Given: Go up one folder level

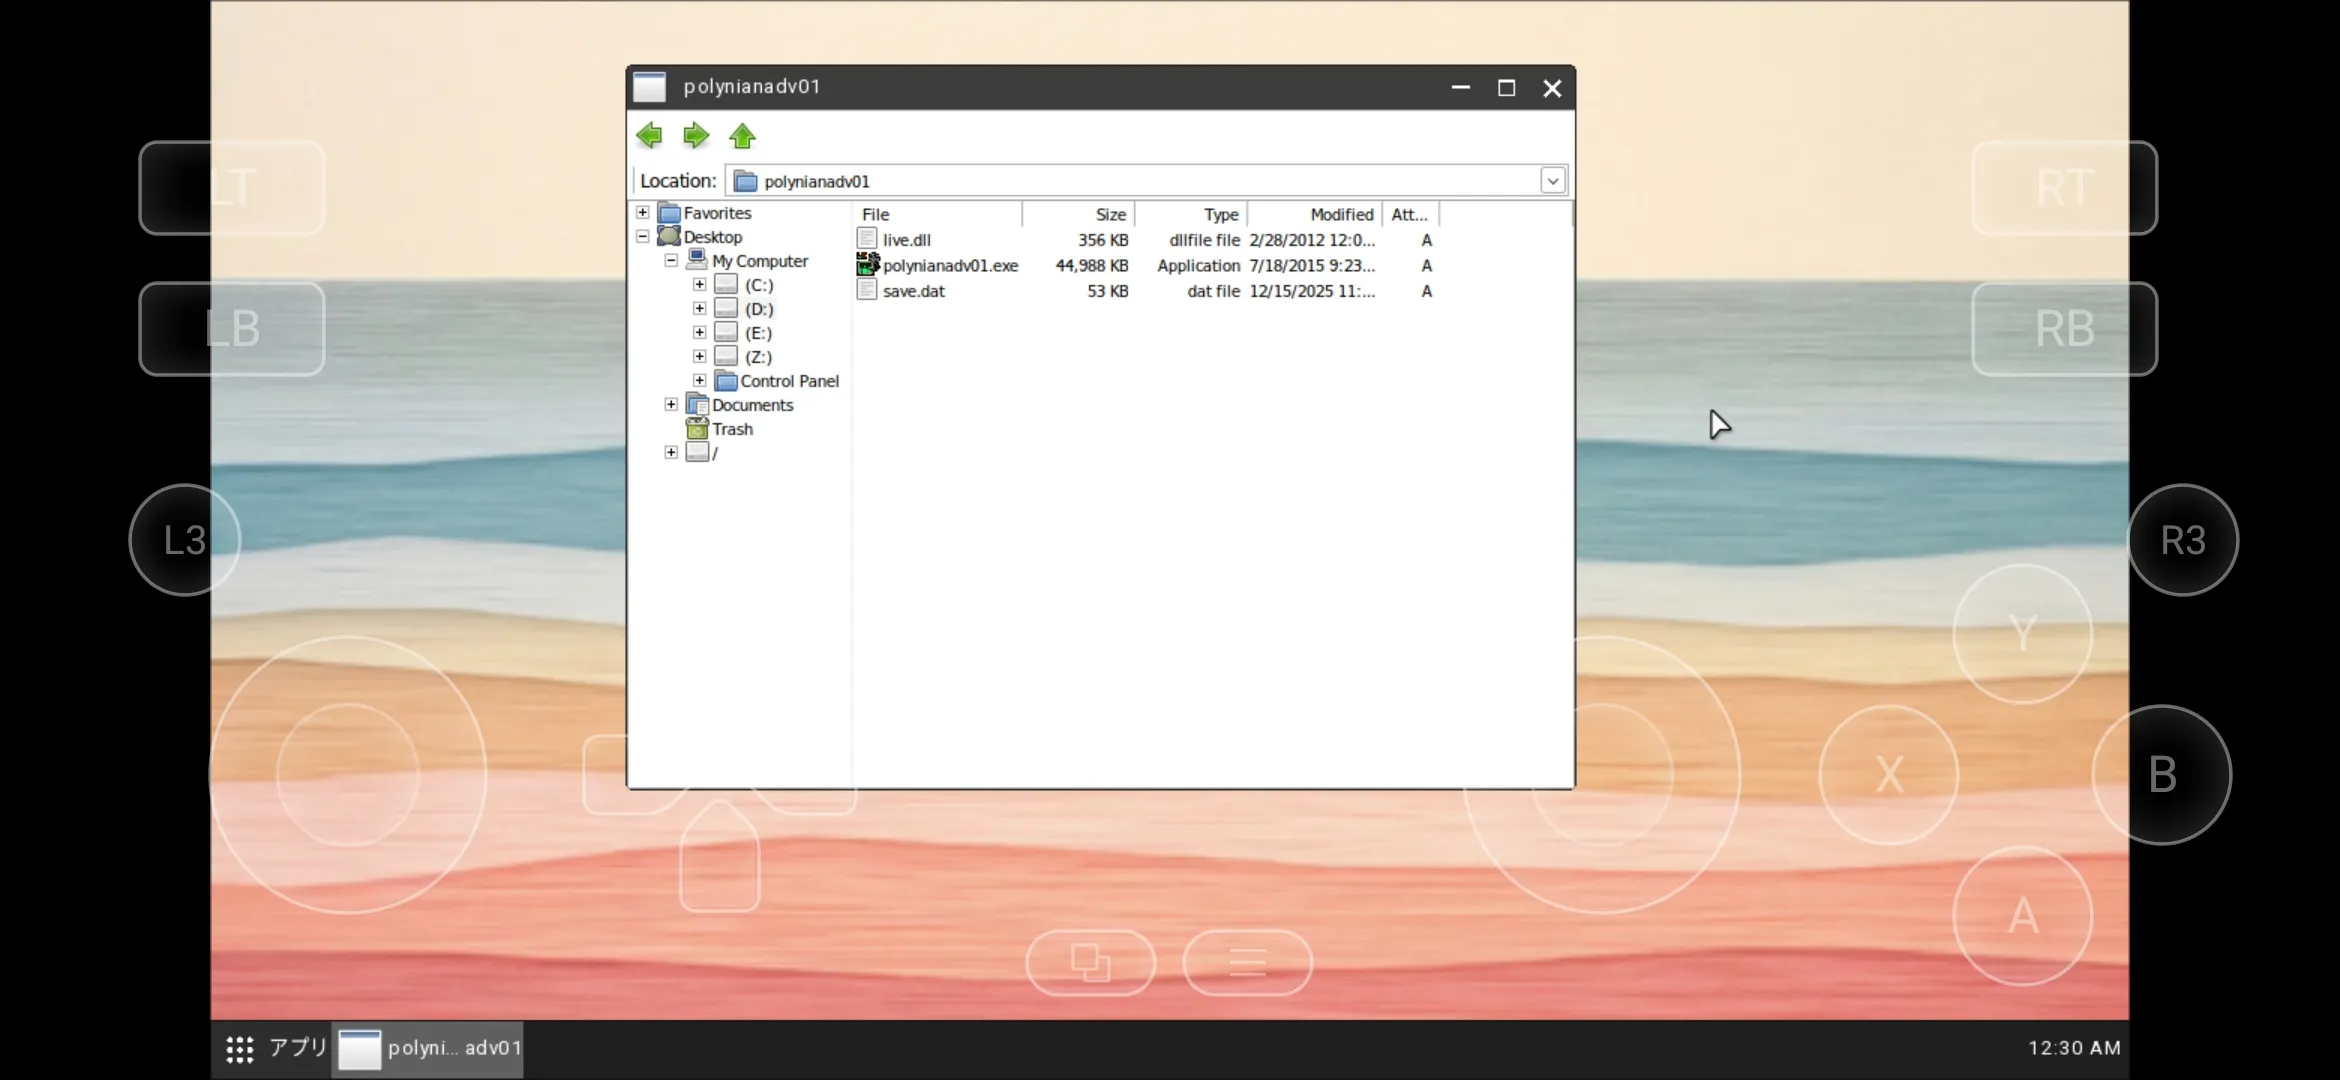Looking at the screenshot, I should (742, 136).
